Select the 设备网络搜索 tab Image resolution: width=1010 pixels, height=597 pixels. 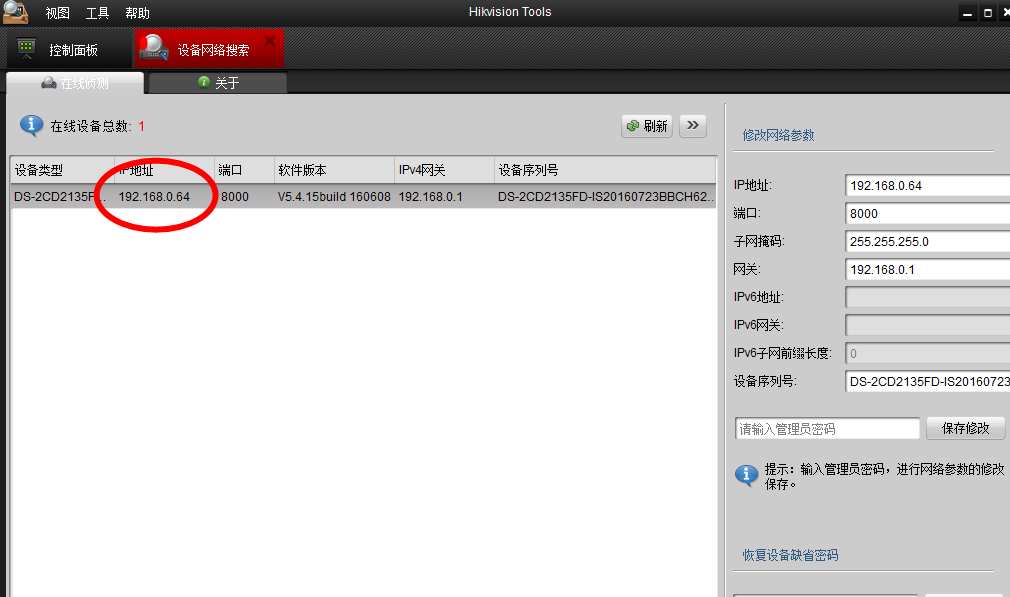pos(209,50)
